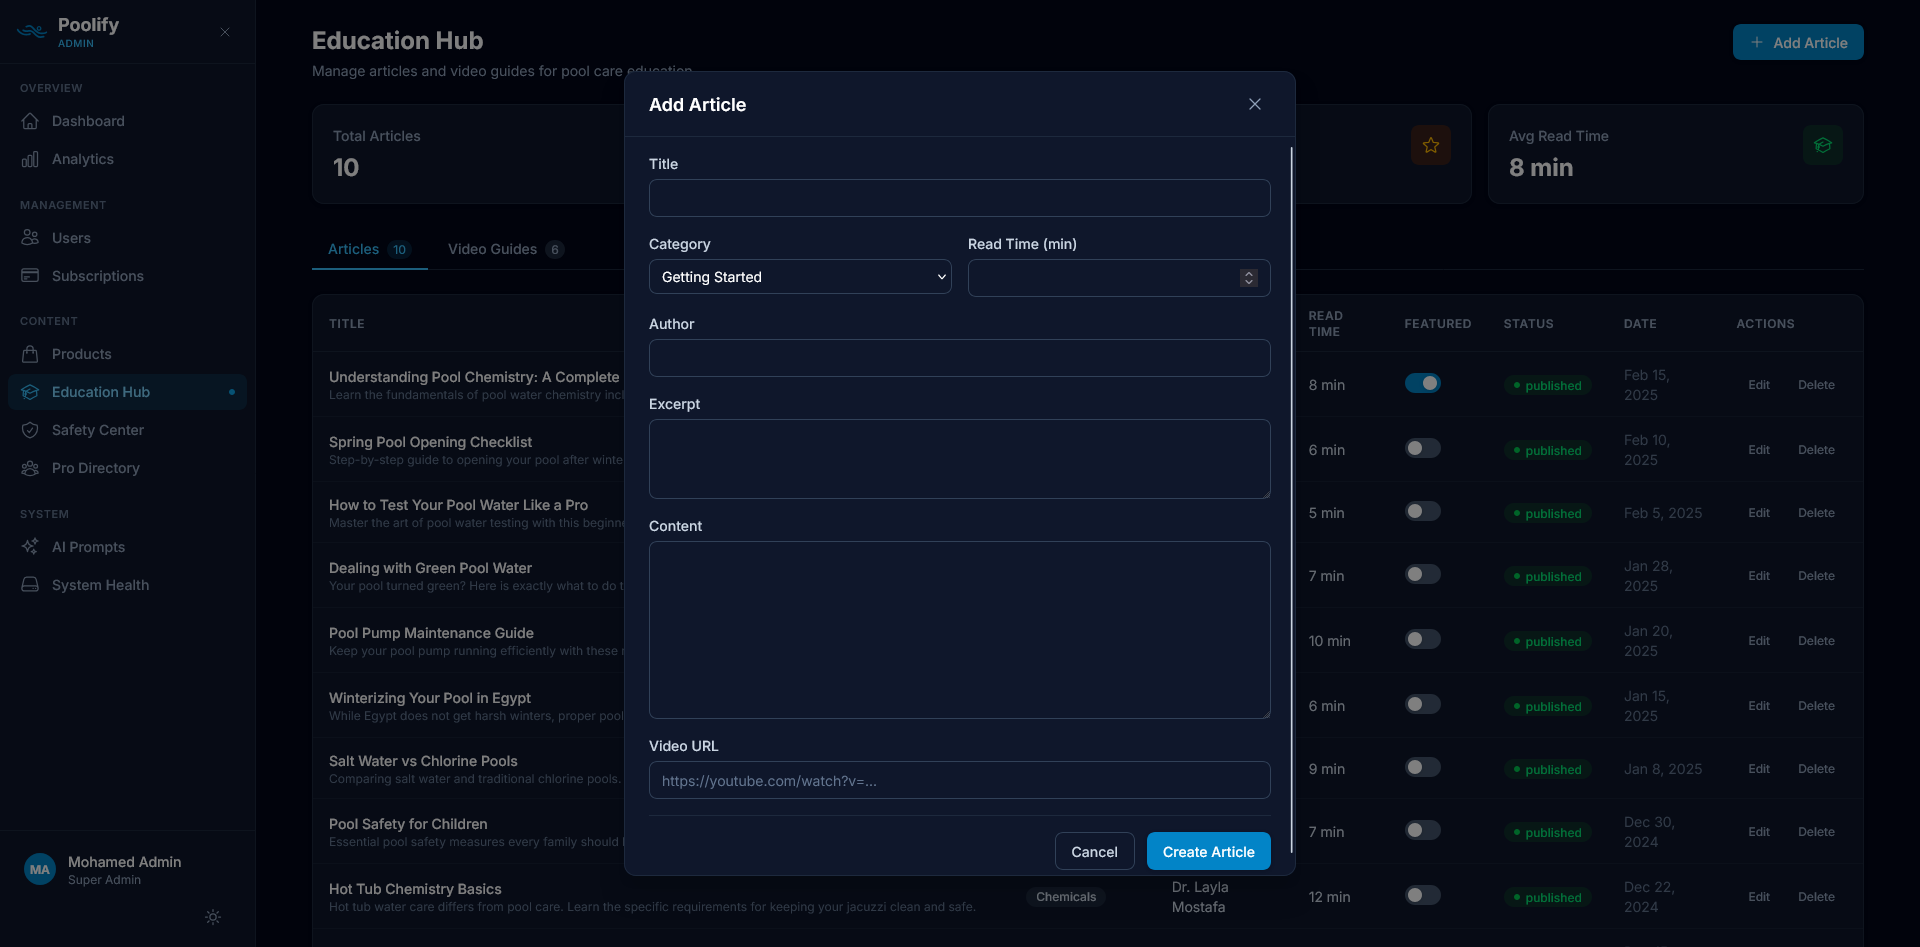The width and height of the screenshot is (1920, 947).
Task: Click the Poolify wave logo
Action: tap(32, 32)
